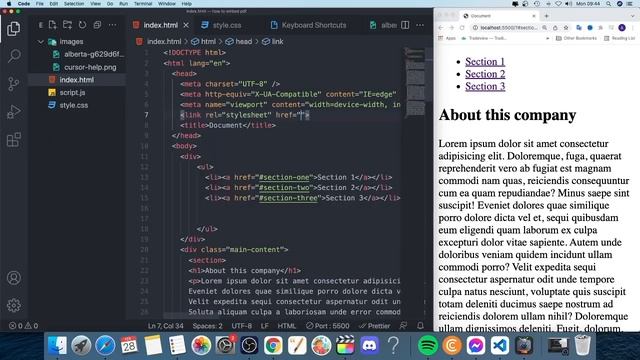Open Other Bookmarks folder in browser

point(576,38)
